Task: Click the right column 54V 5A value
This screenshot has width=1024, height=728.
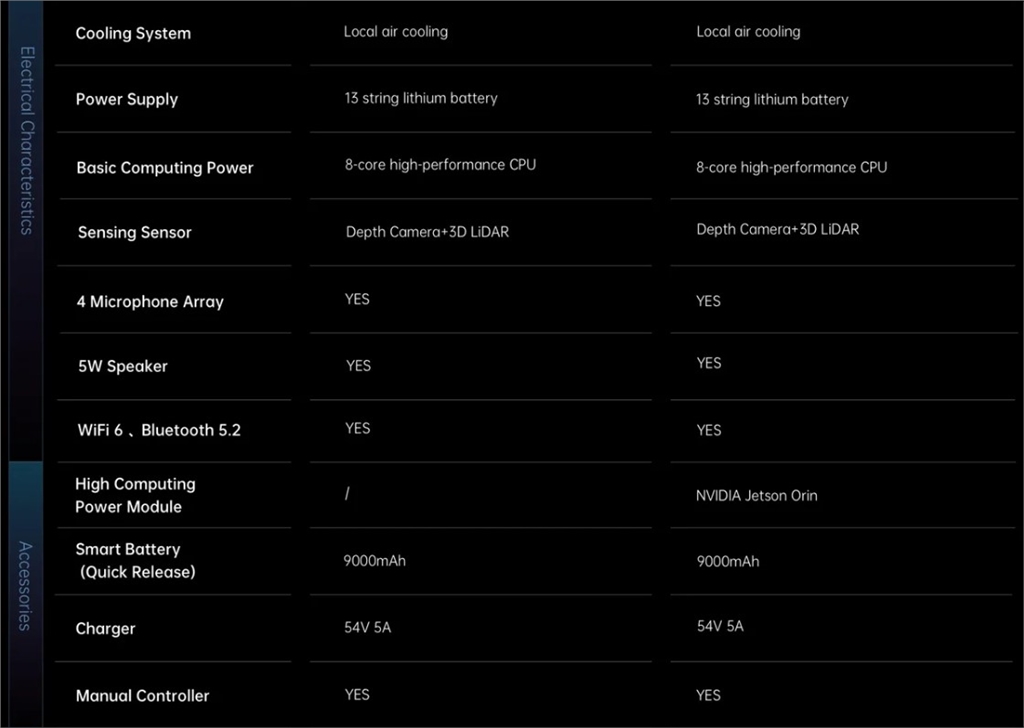Action: coord(720,626)
